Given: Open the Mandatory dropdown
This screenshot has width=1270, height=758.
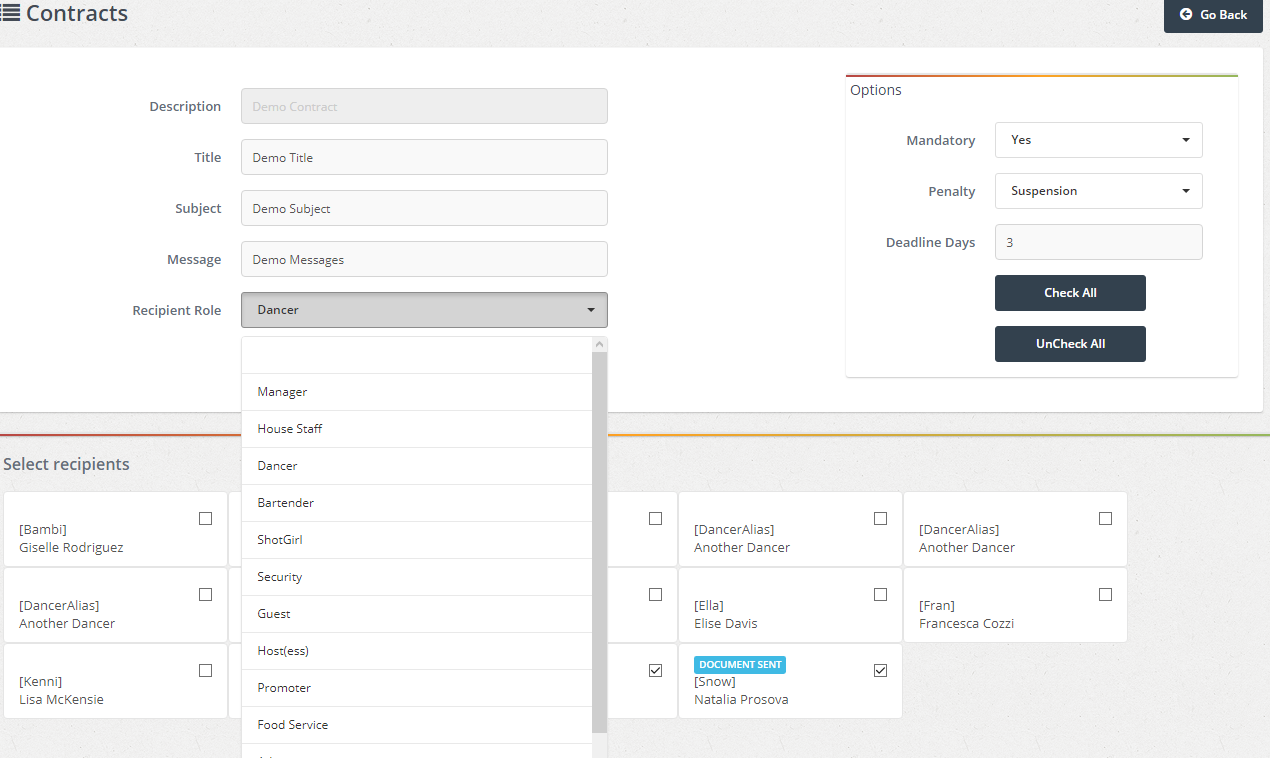Looking at the screenshot, I should [1098, 140].
